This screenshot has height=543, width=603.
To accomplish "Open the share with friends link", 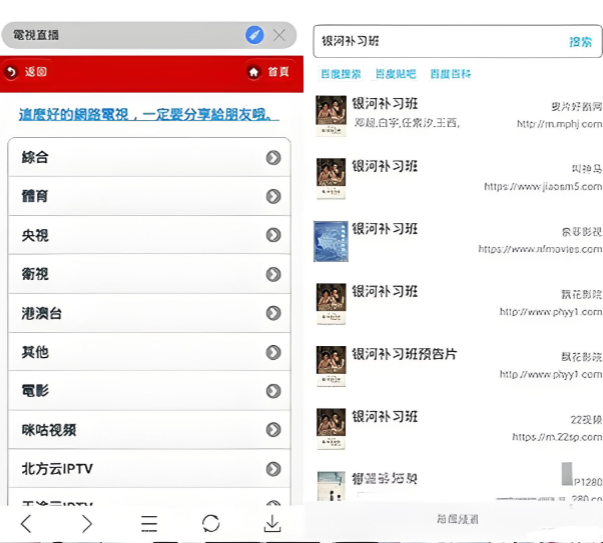I will 149,114.
